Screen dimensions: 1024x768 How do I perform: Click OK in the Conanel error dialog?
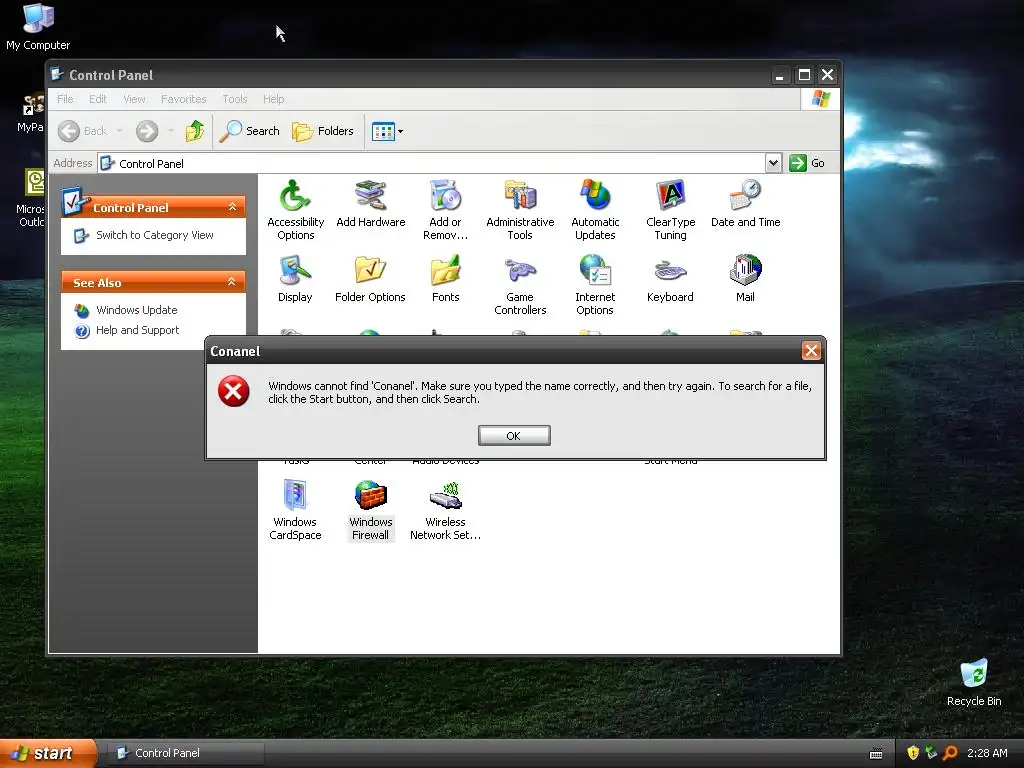click(514, 436)
